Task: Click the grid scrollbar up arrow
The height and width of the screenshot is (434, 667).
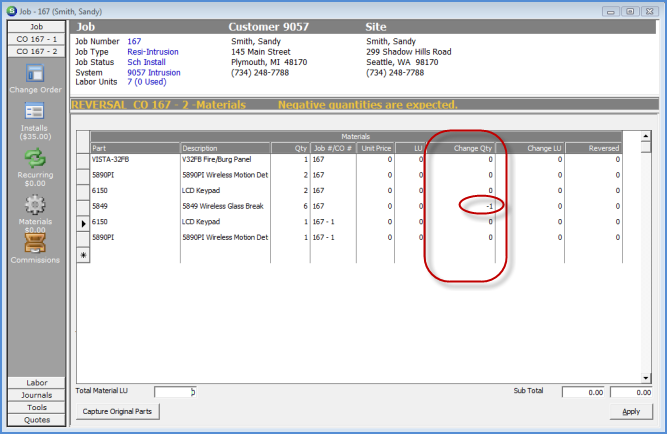Action: [x=646, y=136]
